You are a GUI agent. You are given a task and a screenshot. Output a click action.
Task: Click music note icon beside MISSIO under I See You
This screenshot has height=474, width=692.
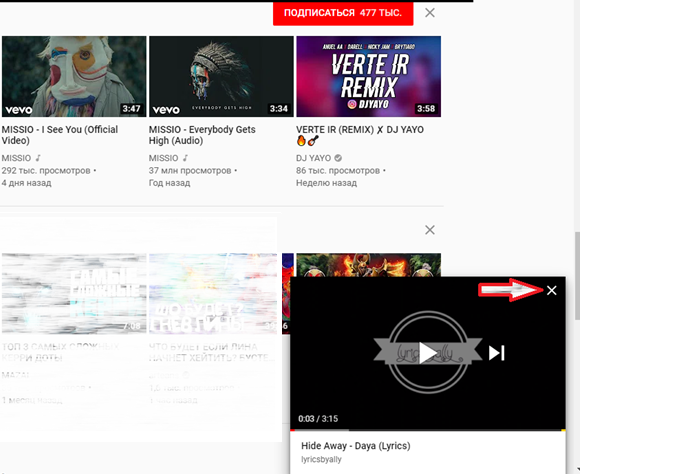[38, 158]
